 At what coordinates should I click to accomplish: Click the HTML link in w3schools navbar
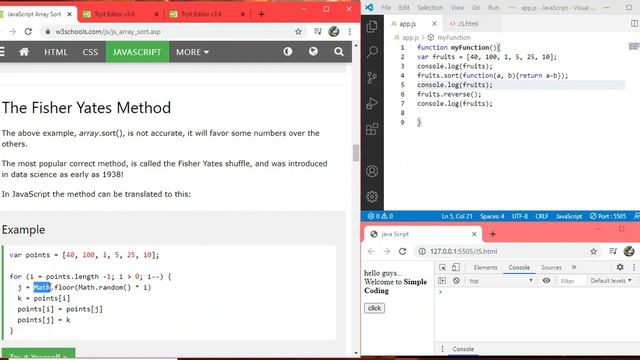pyautogui.click(x=56, y=52)
